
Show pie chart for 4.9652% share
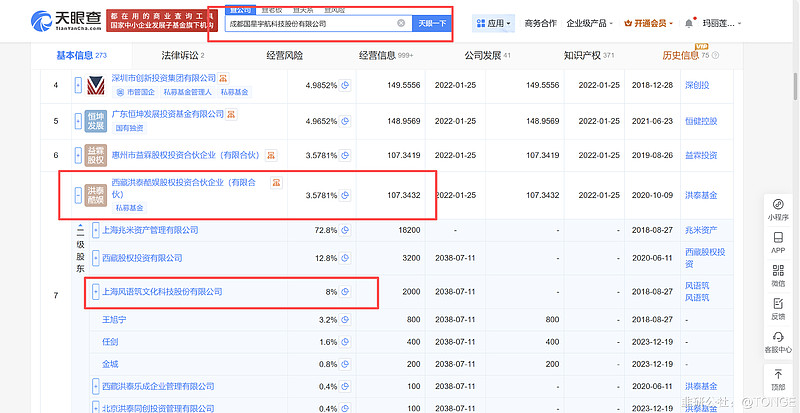coord(345,121)
